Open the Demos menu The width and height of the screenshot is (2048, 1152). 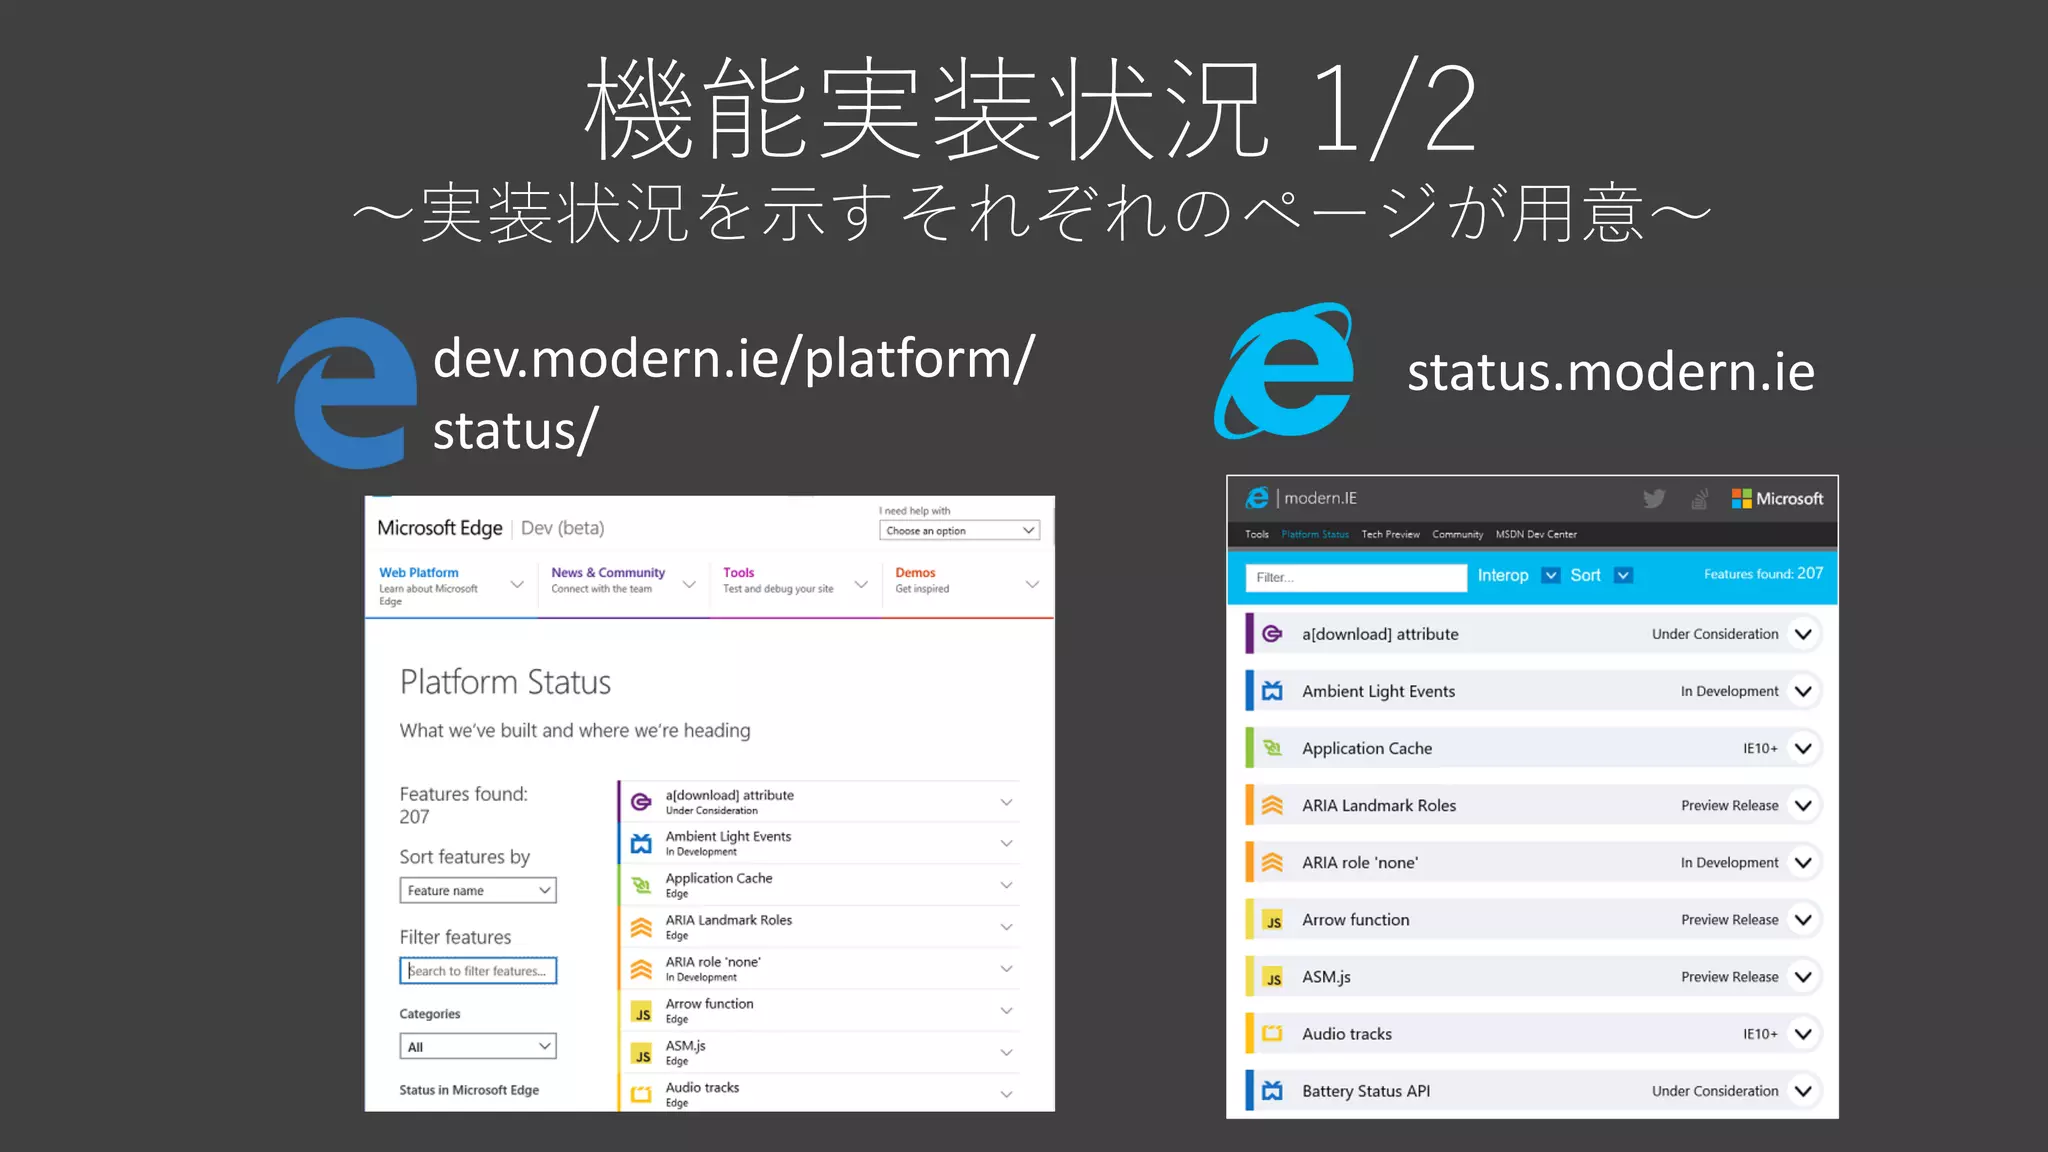[x=967, y=584]
